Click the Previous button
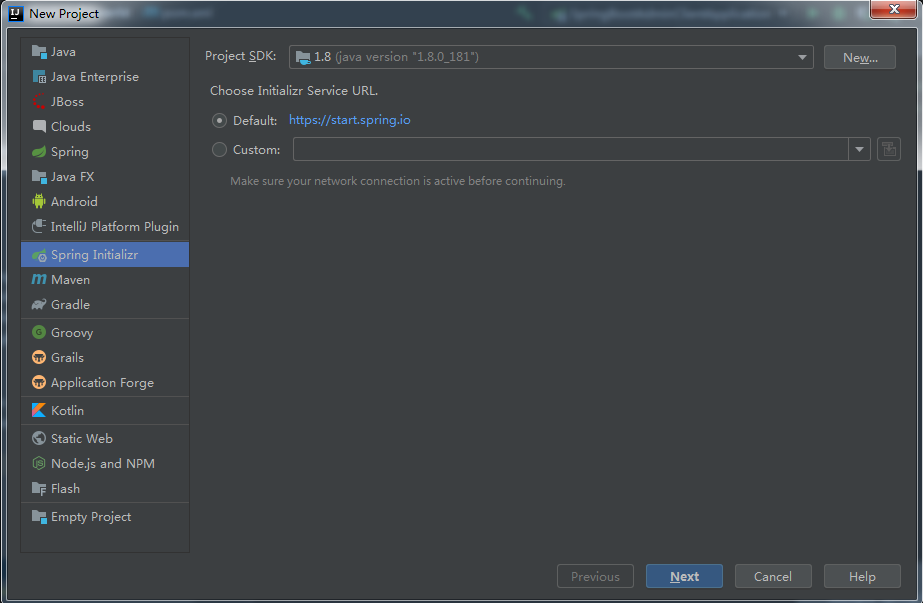This screenshot has height=603, width=923. [x=595, y=576]
